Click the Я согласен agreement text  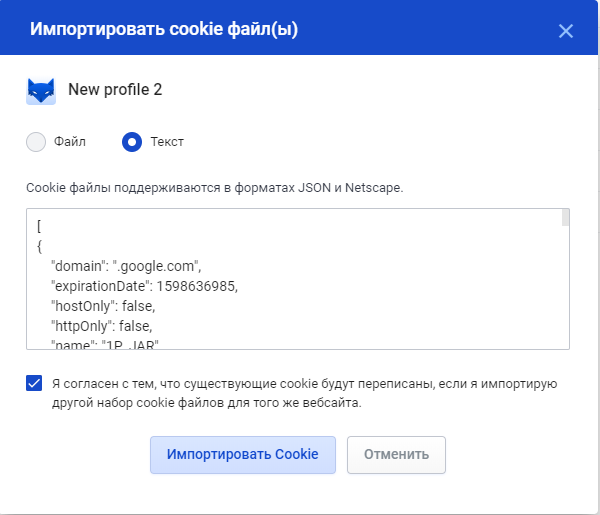pos(305,393)
